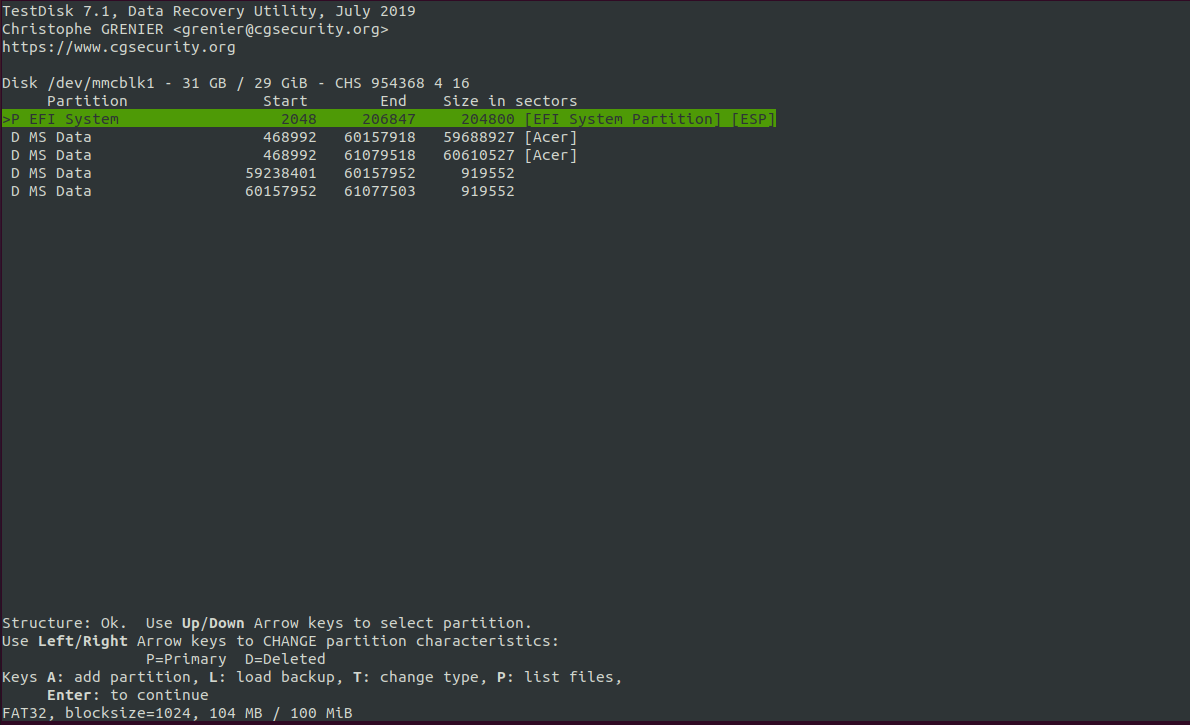Click the Disk /dev/mmcblk1 info line
The height and width of the screenshot is (725, 1190).
236,83
